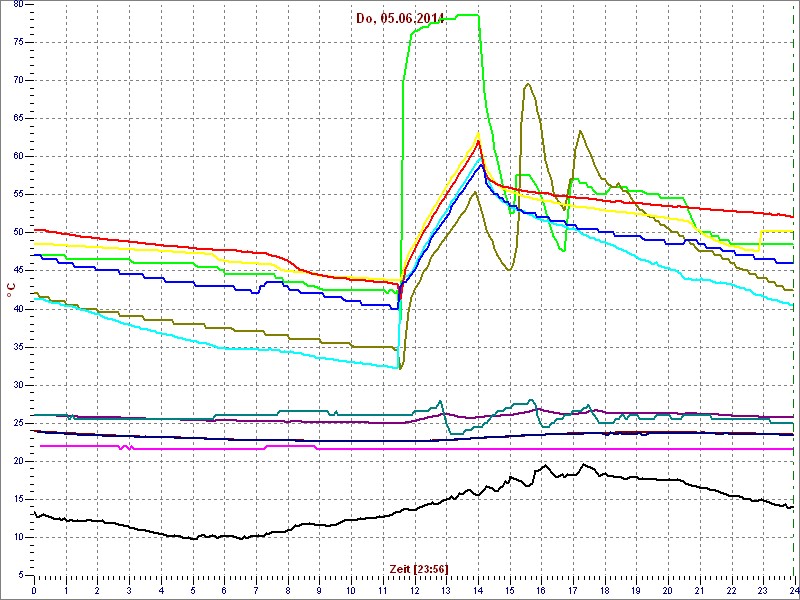Image resolution: width=800 pixels, height=600 pixels.
Task: Select the 35 label on temperature axis
Action: pos(18,347)
